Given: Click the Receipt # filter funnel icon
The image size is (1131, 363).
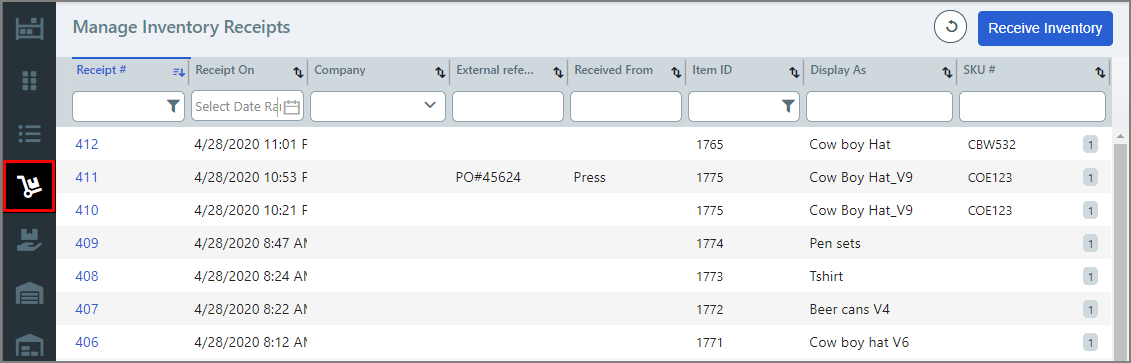Looking at the screenshot, I should click(x=173, y=106).
